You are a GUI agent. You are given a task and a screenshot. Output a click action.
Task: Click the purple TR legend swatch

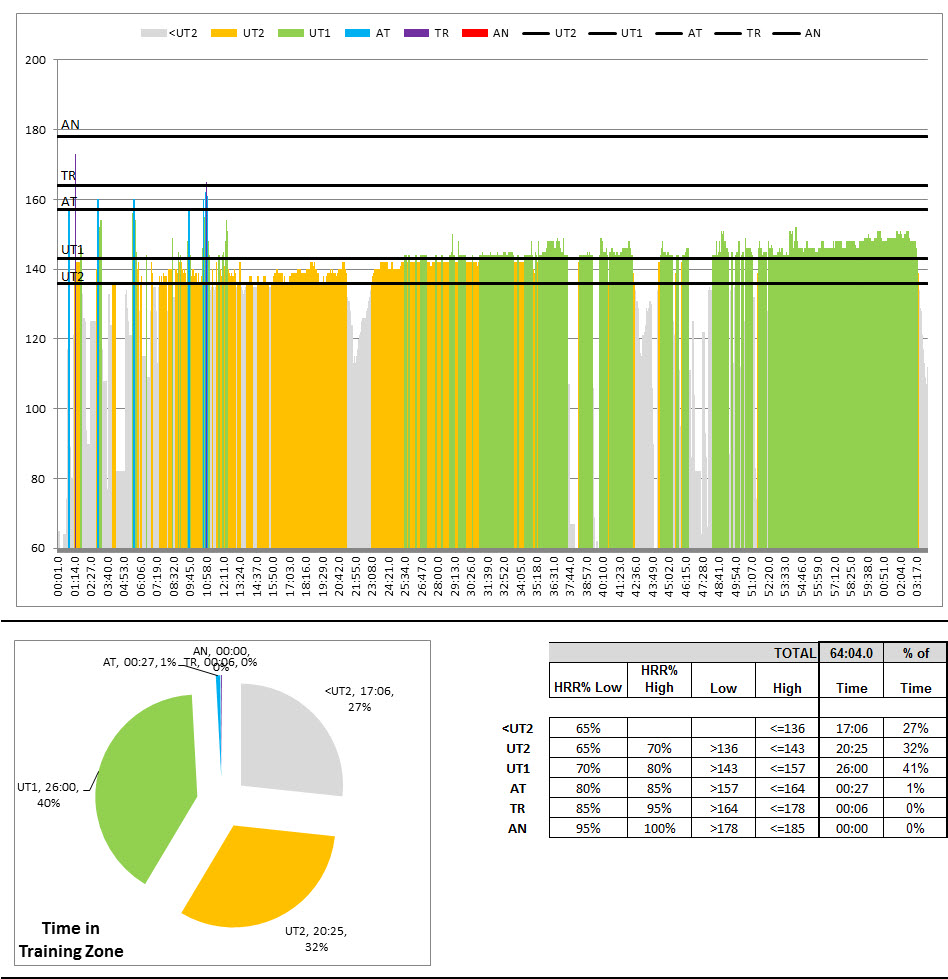(x=417, y=33)
